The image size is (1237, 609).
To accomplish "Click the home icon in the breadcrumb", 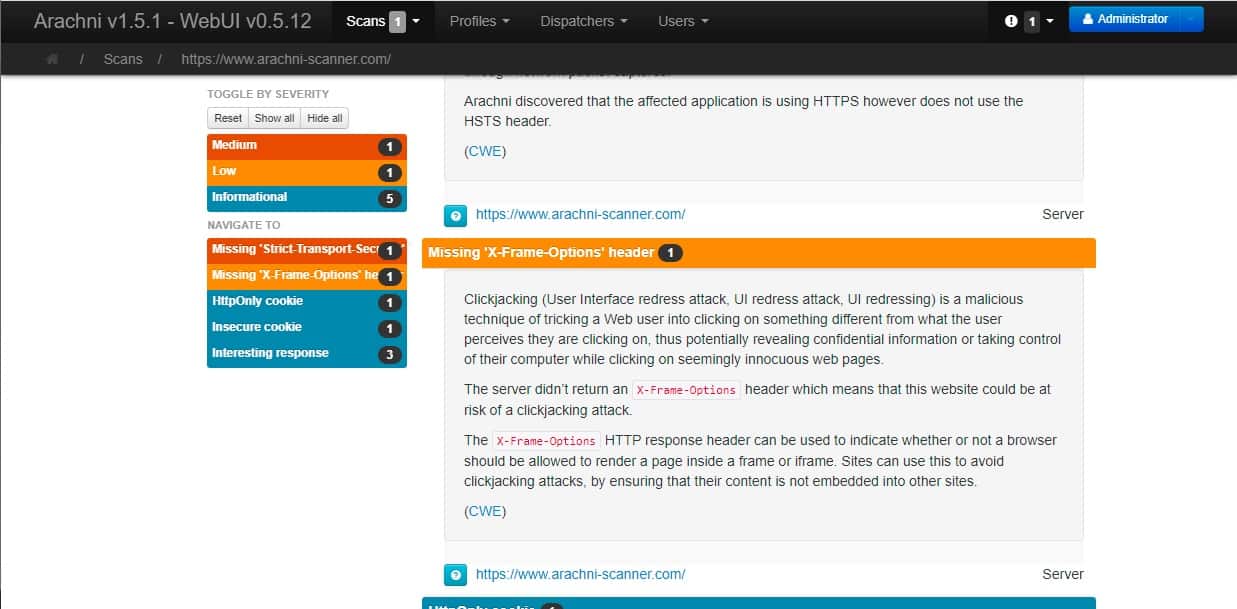I will (x=52, y=59).
